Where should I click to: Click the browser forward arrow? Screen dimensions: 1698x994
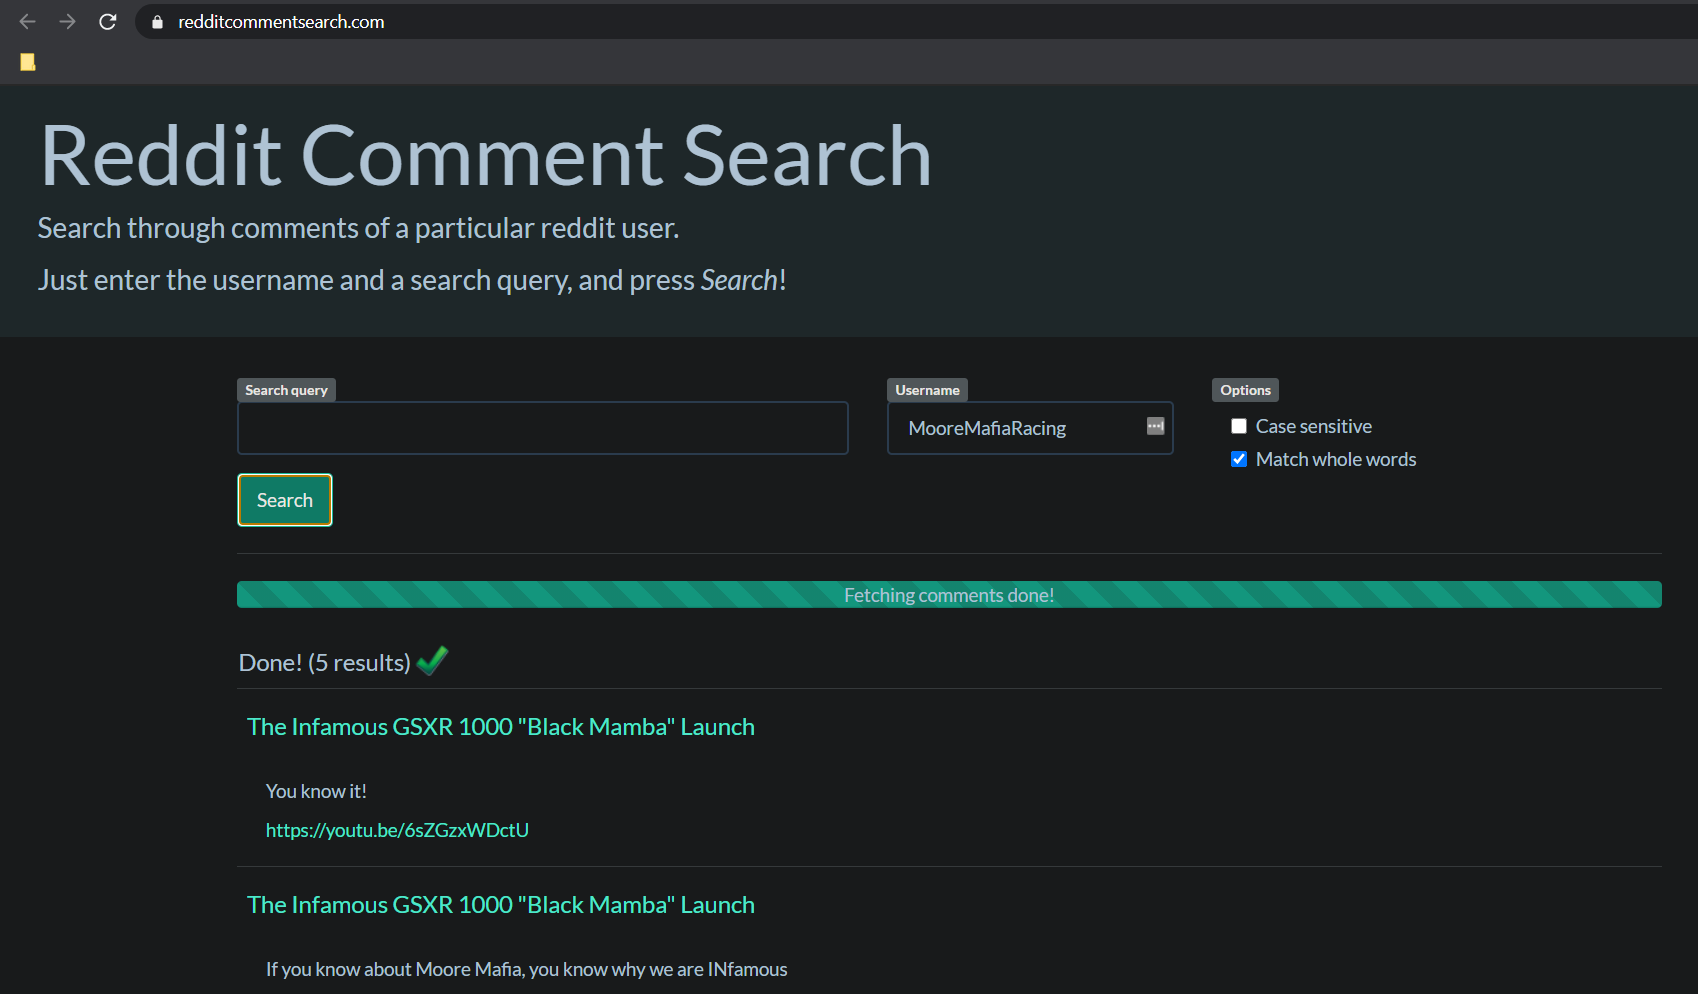pyautogui.click(x=67, y=21)
